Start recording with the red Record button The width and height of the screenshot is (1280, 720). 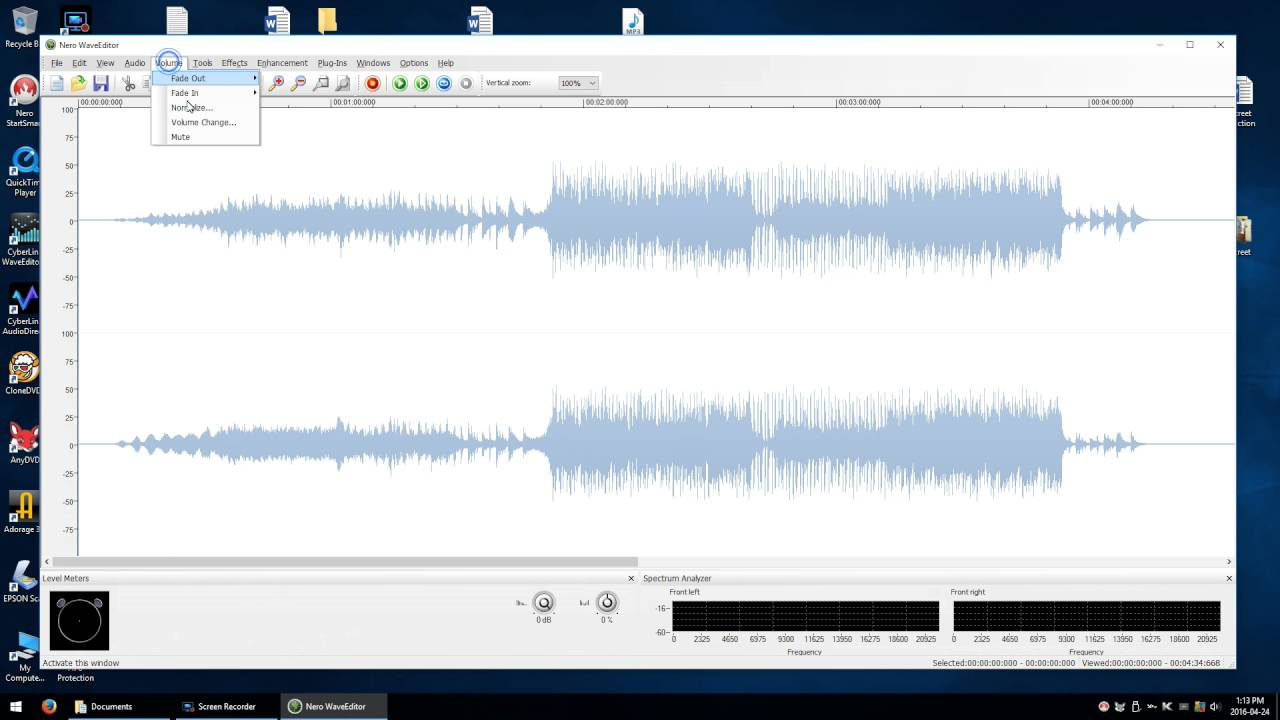coord(373,83)
